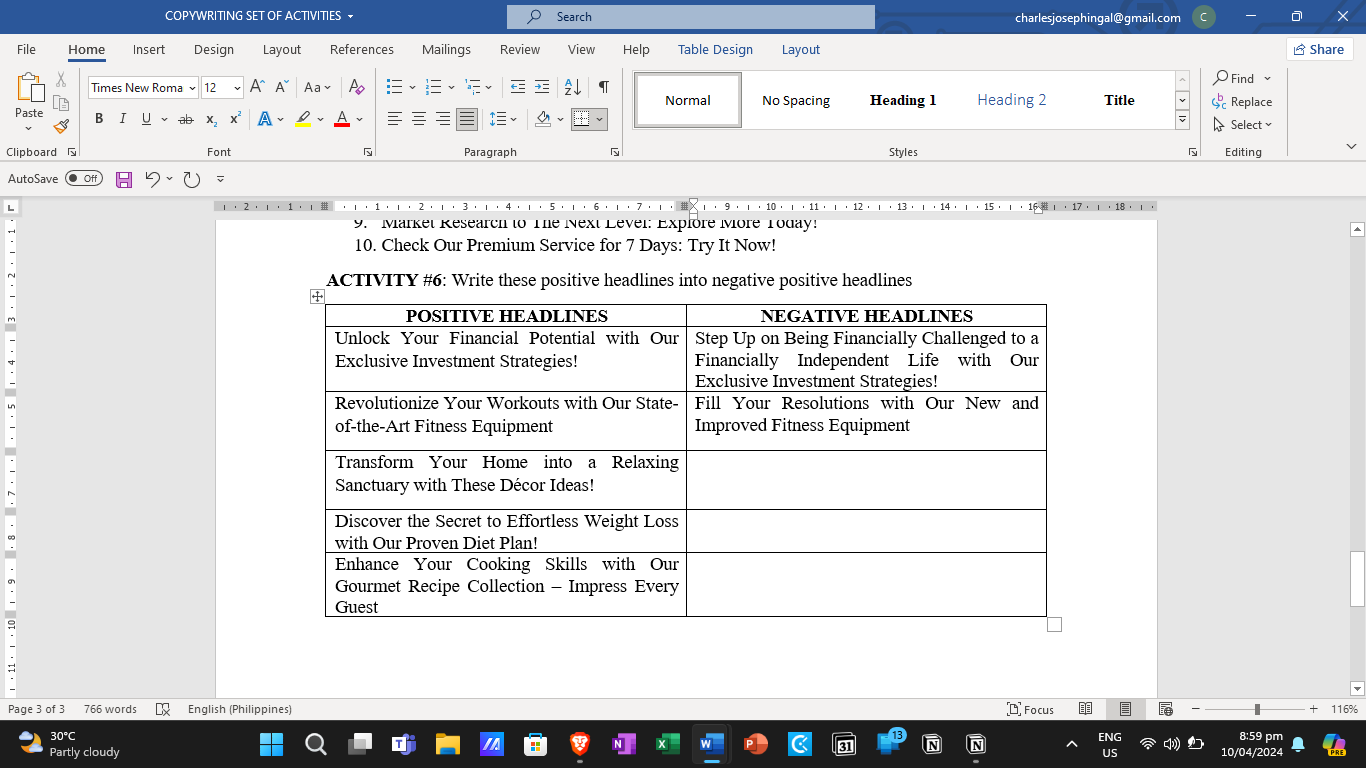Expand the Styles gallery more arrow
The width and height of the screenshot is (1366, 768).
(1182, 120)
